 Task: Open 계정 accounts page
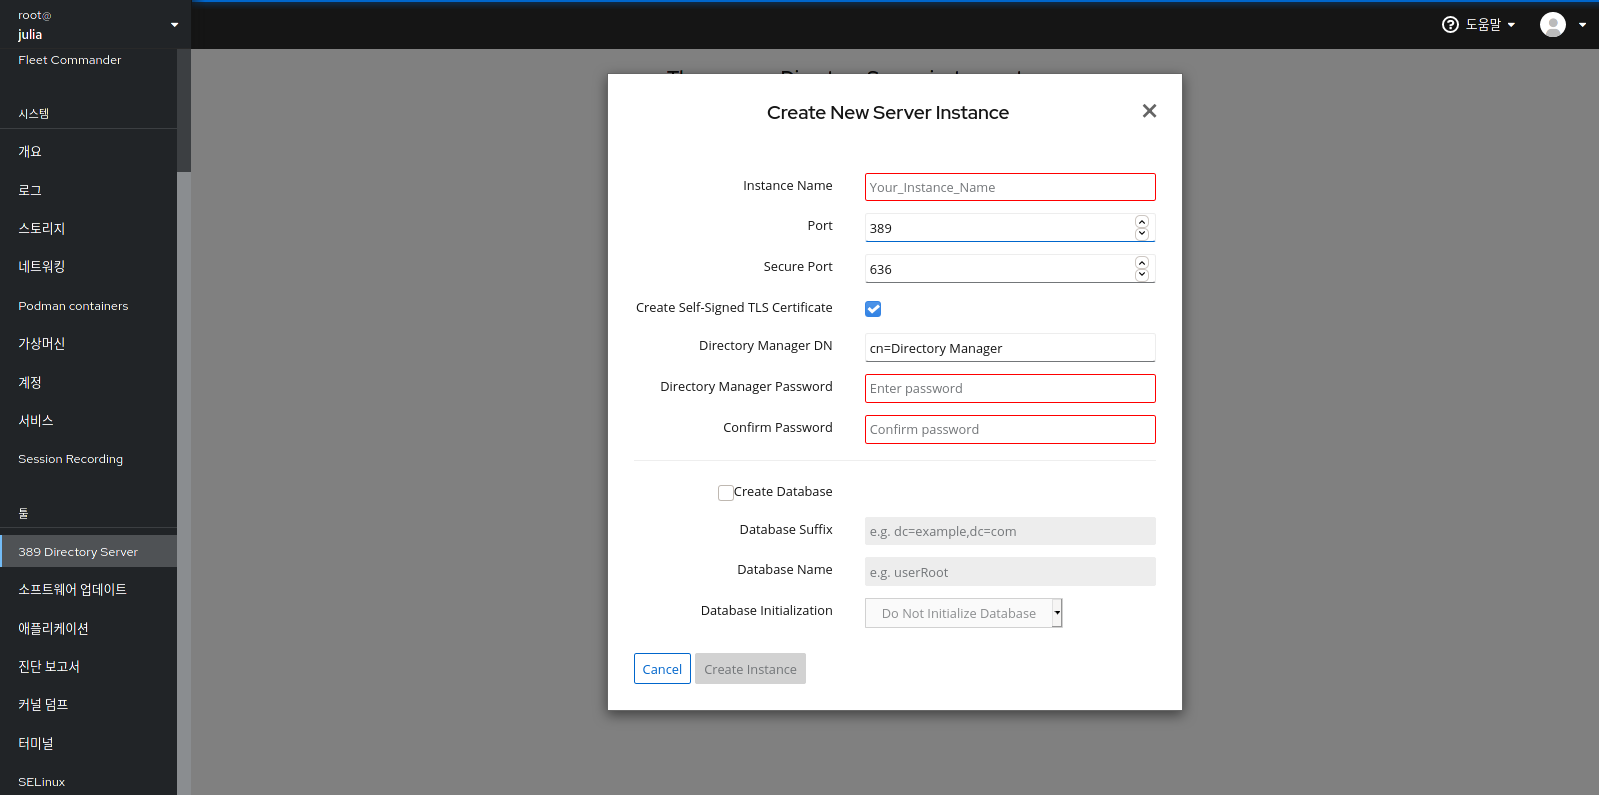coord(88,383)
